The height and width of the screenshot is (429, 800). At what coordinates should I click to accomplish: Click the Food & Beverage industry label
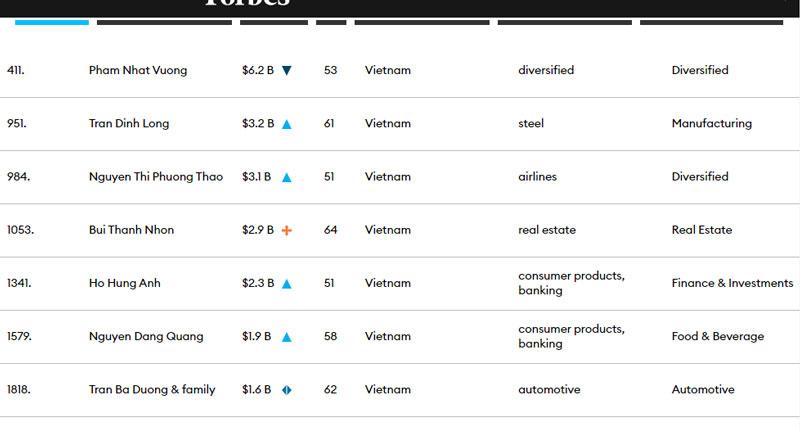(x=718, y=337)
